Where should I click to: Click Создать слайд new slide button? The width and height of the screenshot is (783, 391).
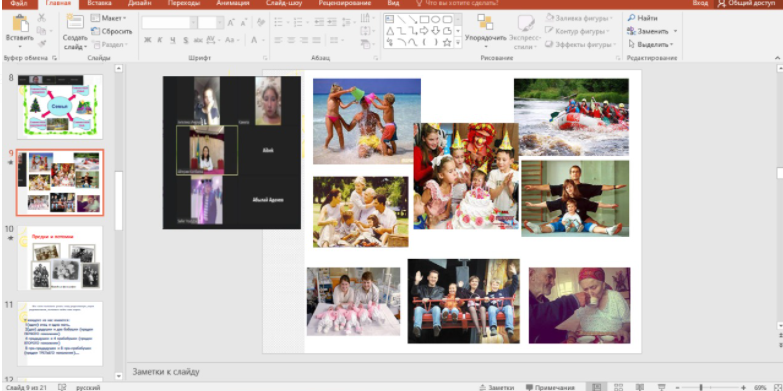[x=75, y=32]
